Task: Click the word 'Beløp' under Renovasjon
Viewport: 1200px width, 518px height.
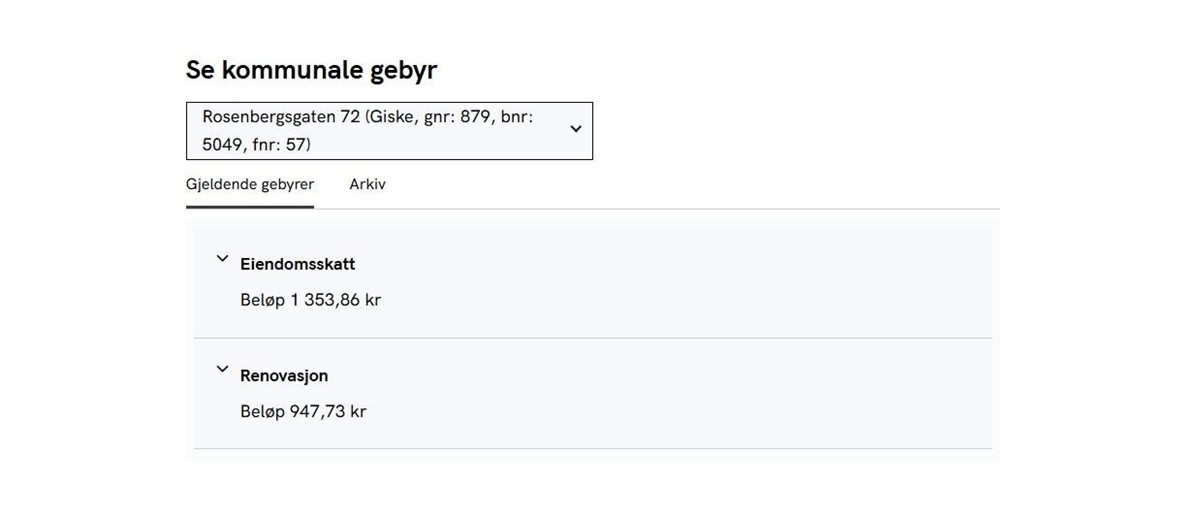Action: click(263, 411)
